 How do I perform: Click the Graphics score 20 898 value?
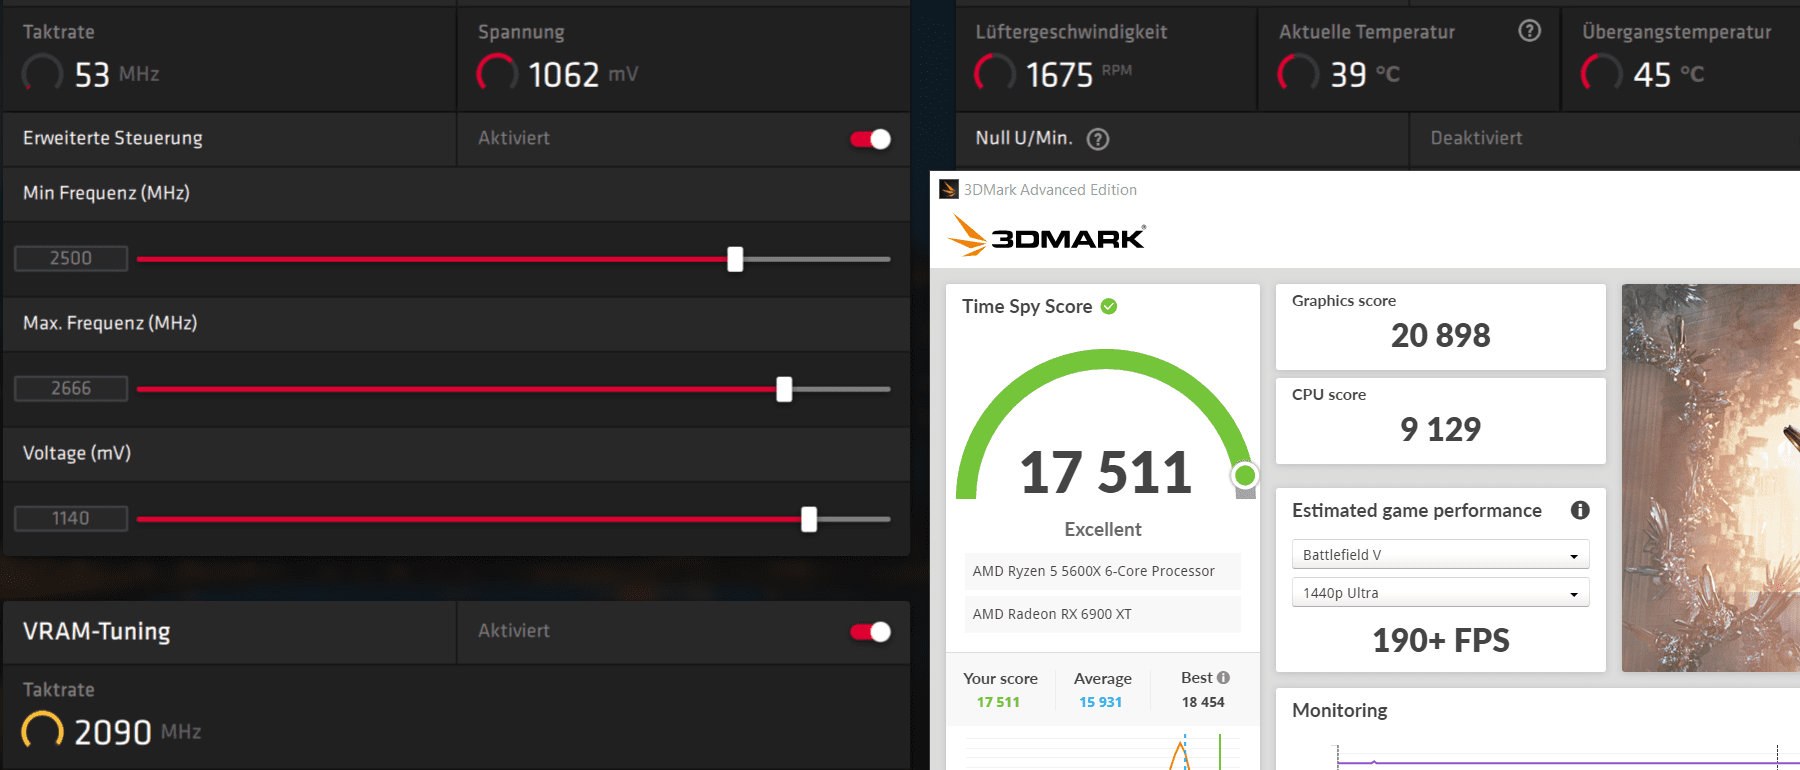pos(1440,335)
